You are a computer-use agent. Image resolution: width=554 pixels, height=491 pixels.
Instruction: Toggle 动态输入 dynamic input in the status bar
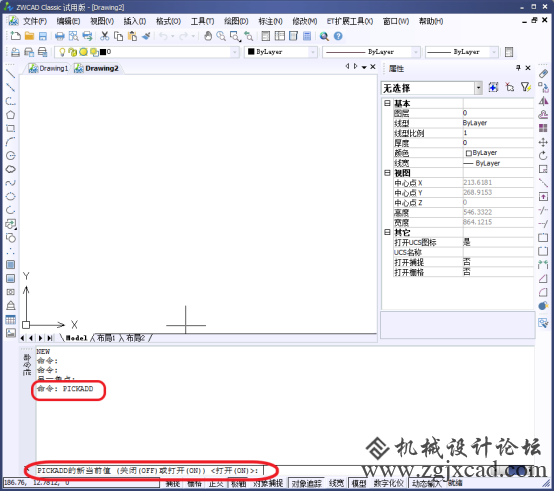tap(426, 483)
